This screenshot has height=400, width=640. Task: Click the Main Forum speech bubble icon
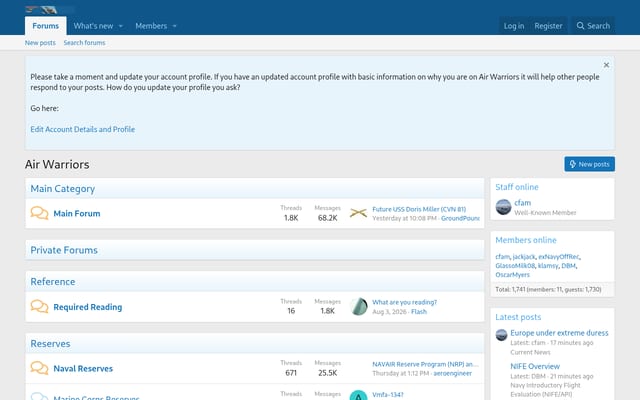coord(39,213)
